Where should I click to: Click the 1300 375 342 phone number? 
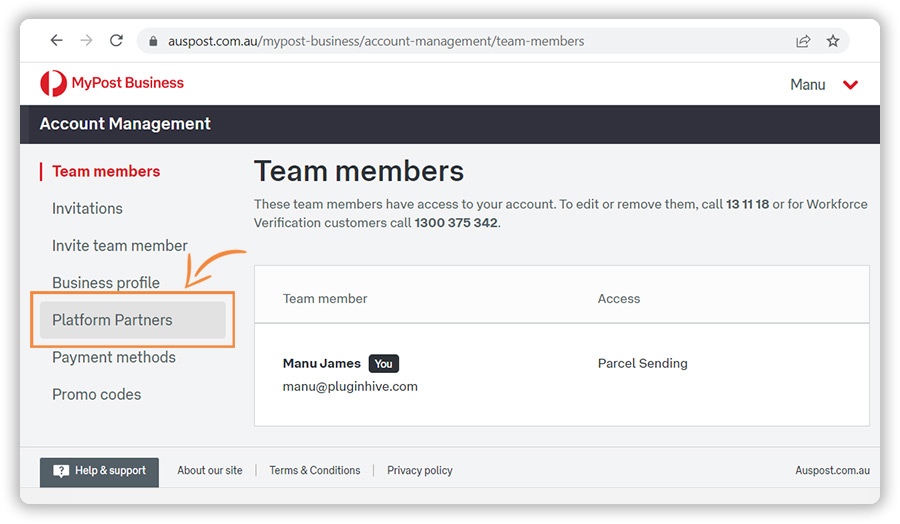click(x=456, y=223)
